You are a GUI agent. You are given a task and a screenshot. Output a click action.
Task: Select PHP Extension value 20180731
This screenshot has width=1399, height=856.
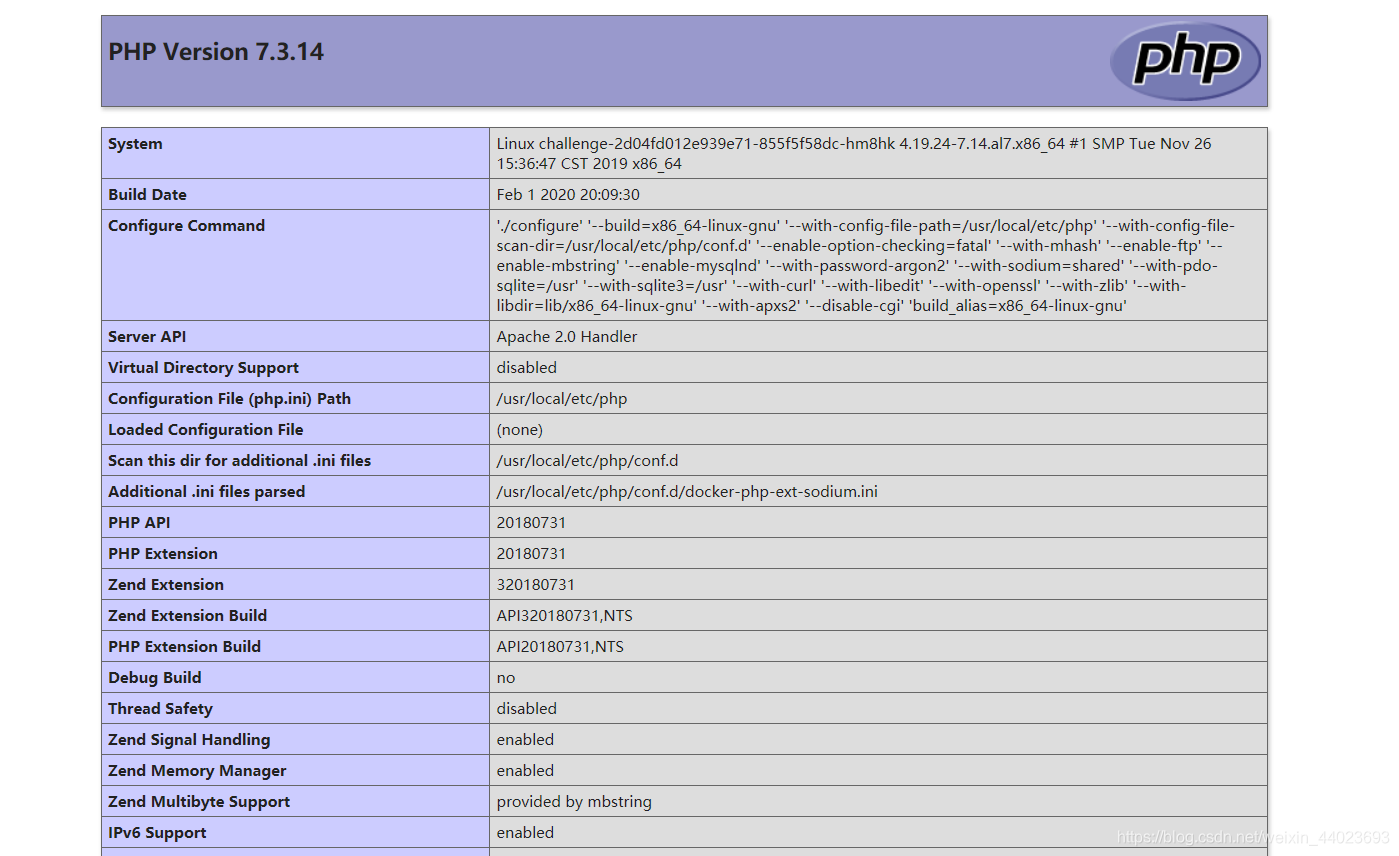pyautogui.click(x=531, y=554)
